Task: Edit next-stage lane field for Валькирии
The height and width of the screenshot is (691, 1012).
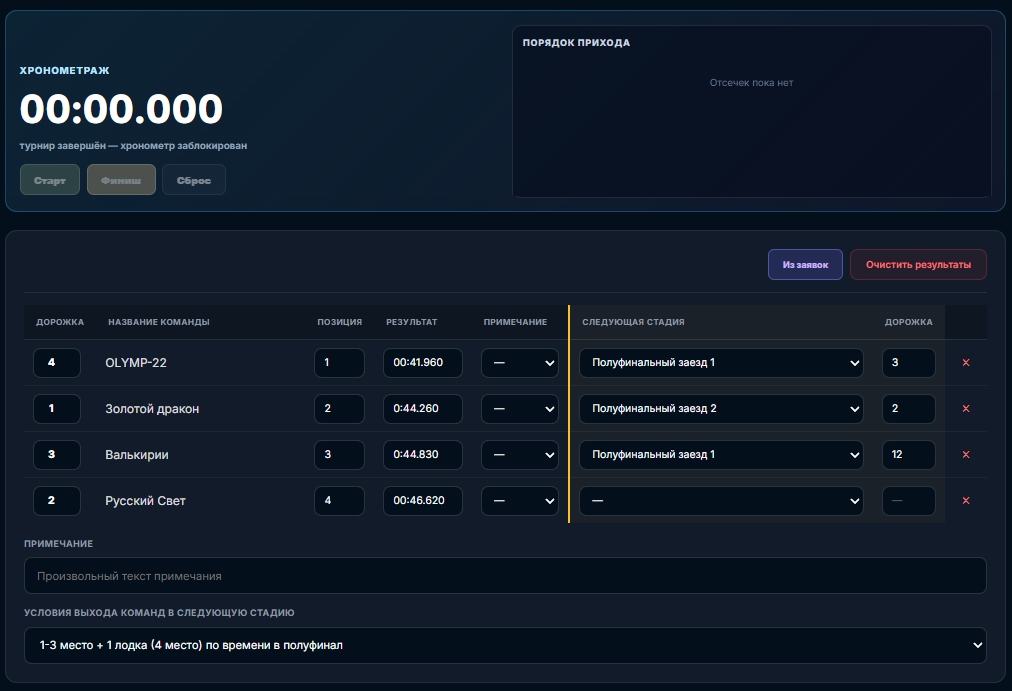Action: pyautogui.click(x=909, y=455)
